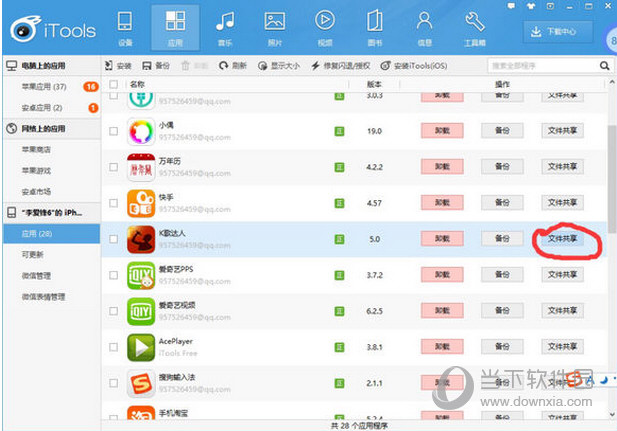Open the 下载中心 (Download center) button
Image resolution: width=617 pixels, height=431 pixels.
click(x=558, y=31)
